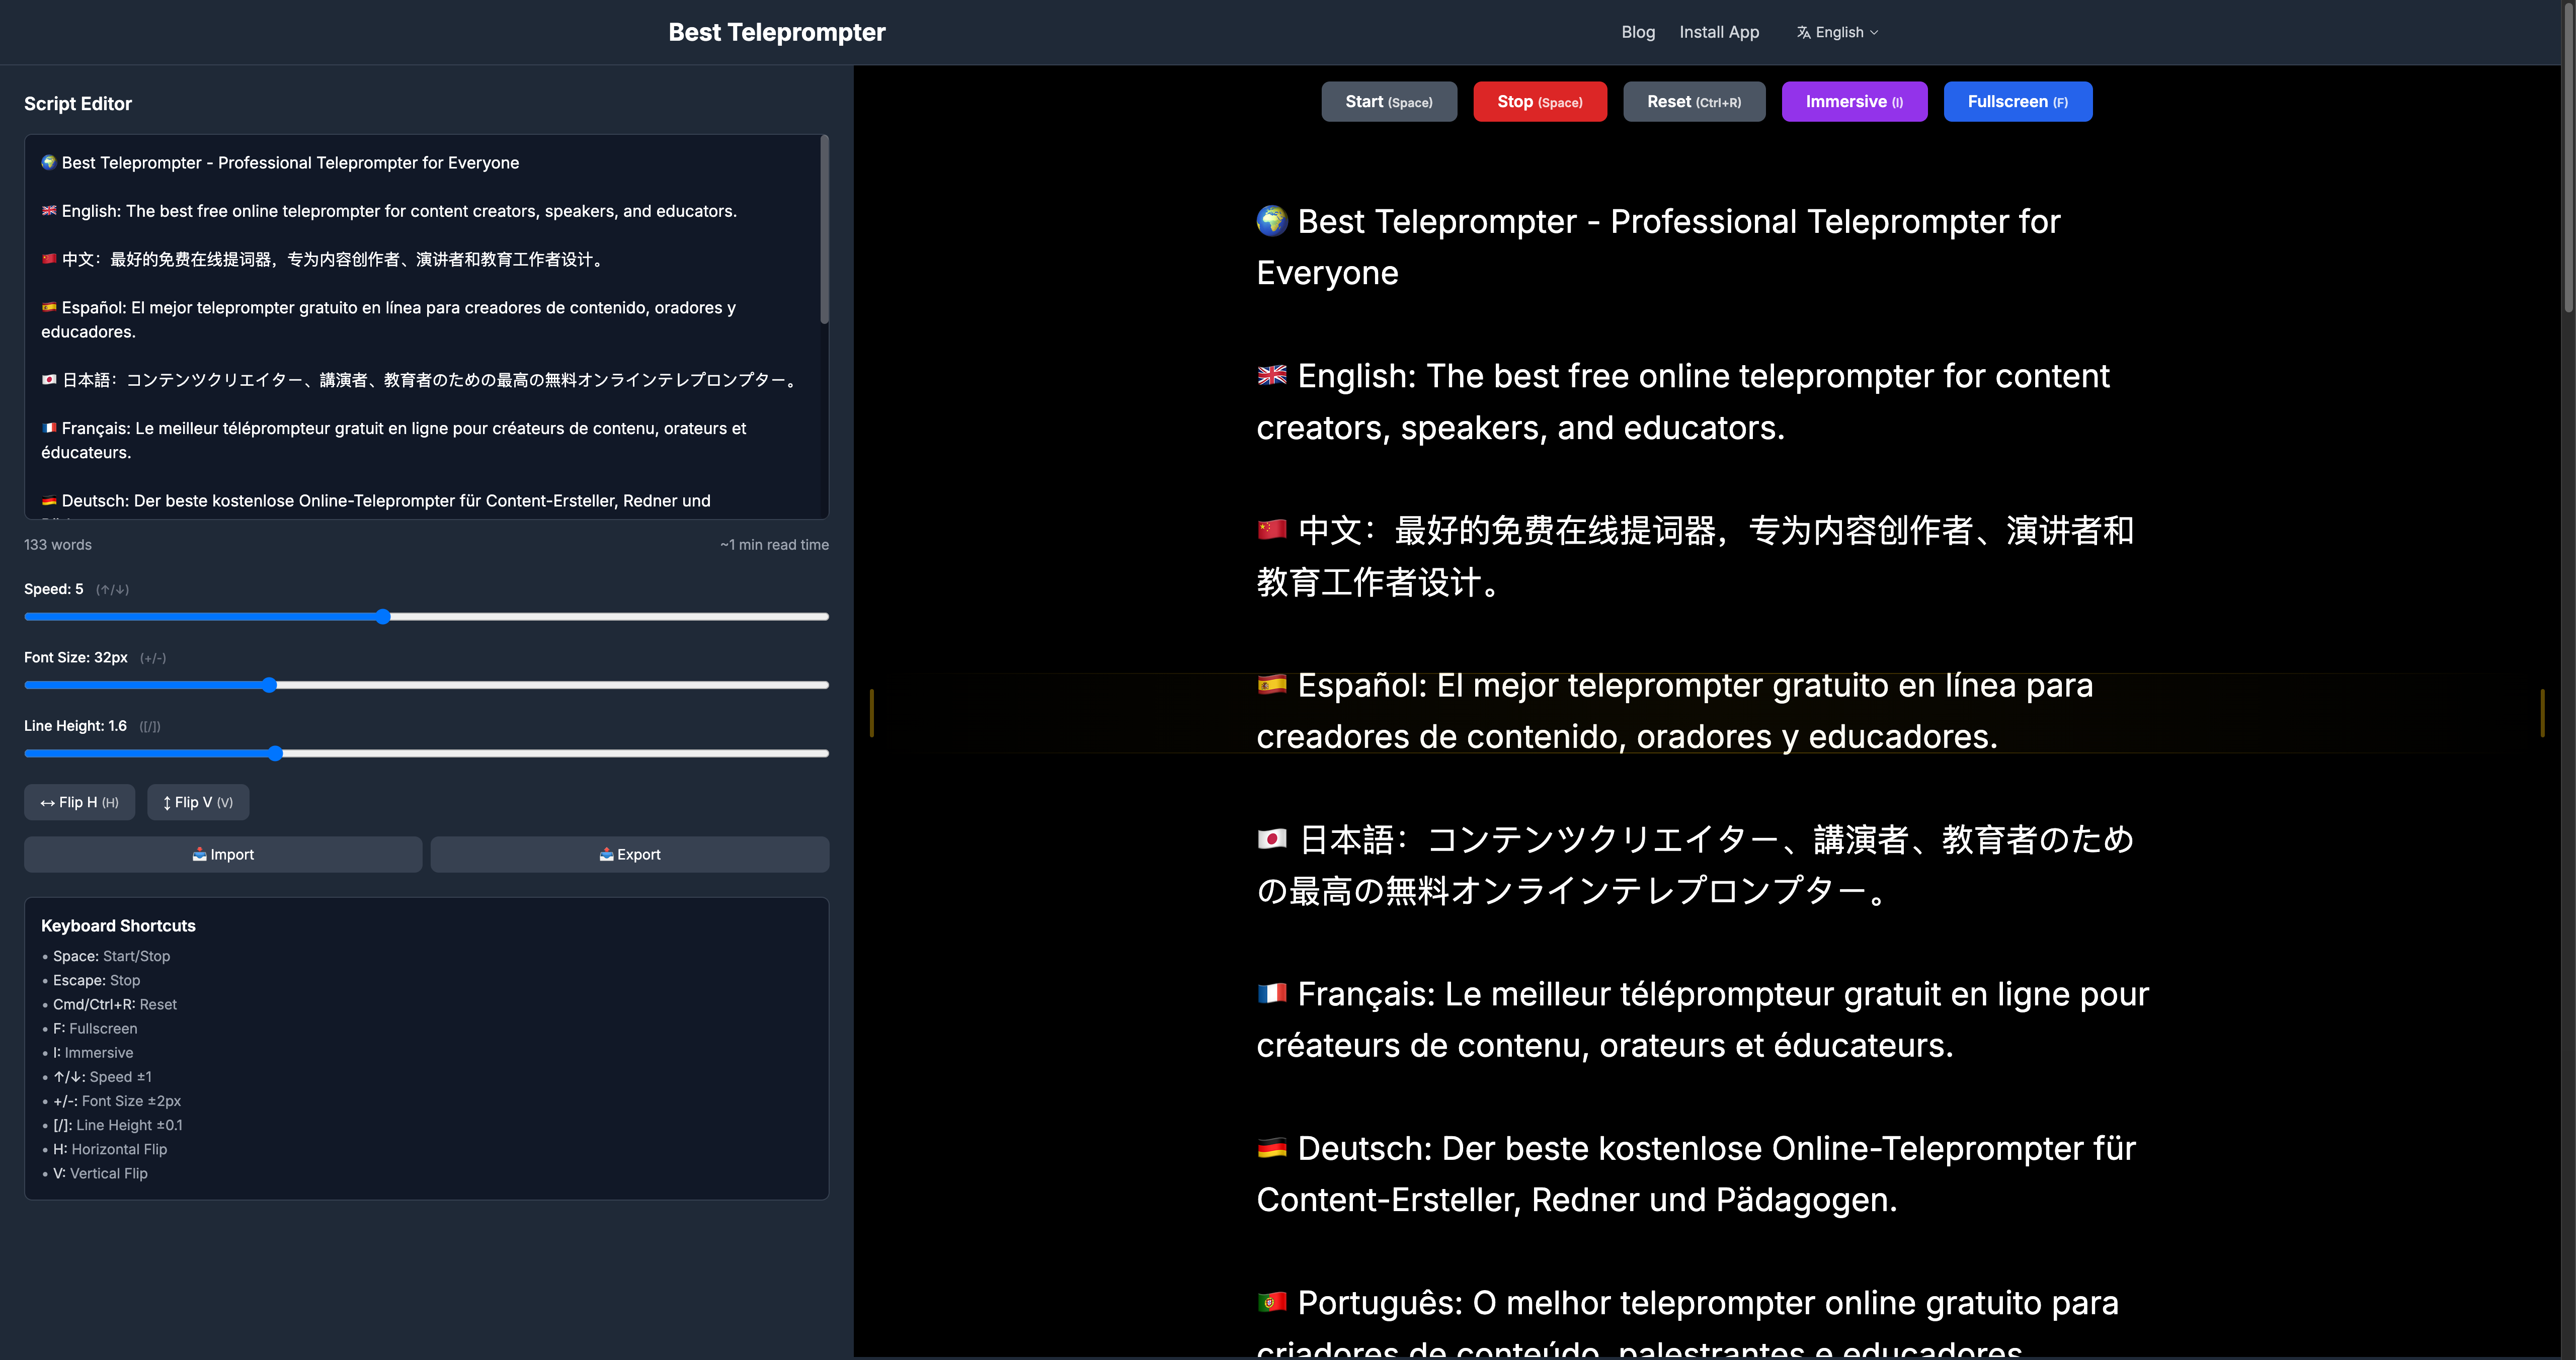
Task: Click the horizontal arrows icon in Flip H
Action: 47,803
